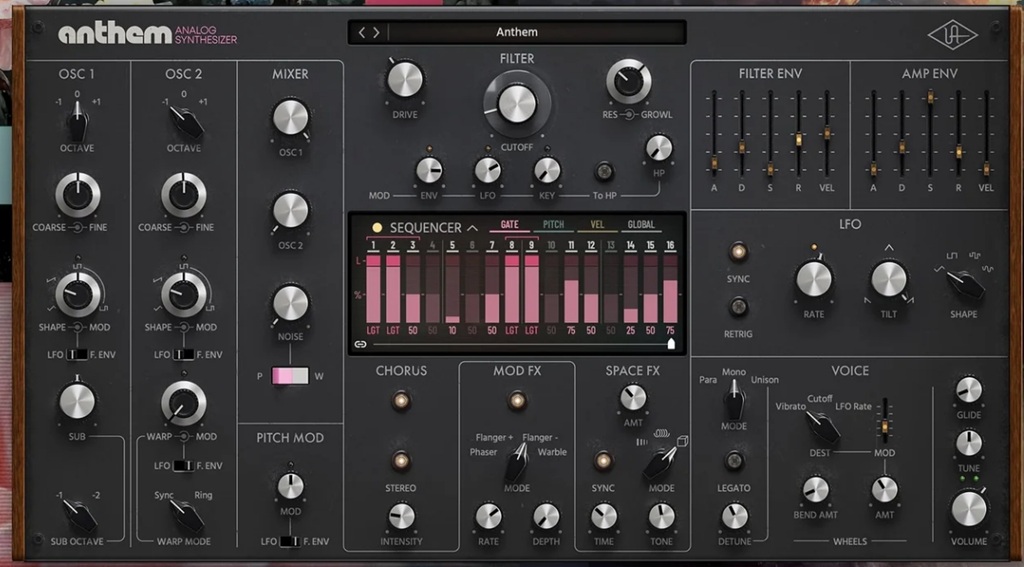Toggle the Sequencer on/off yellow light
This screenshot has height=567, width=1024.
[x=377, y=228]
